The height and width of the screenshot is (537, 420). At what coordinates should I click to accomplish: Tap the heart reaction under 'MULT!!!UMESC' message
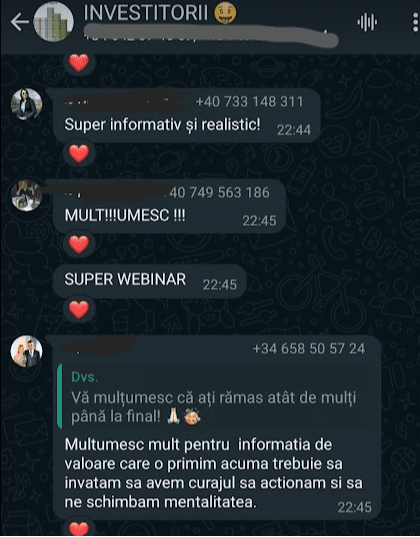(79, 245)
